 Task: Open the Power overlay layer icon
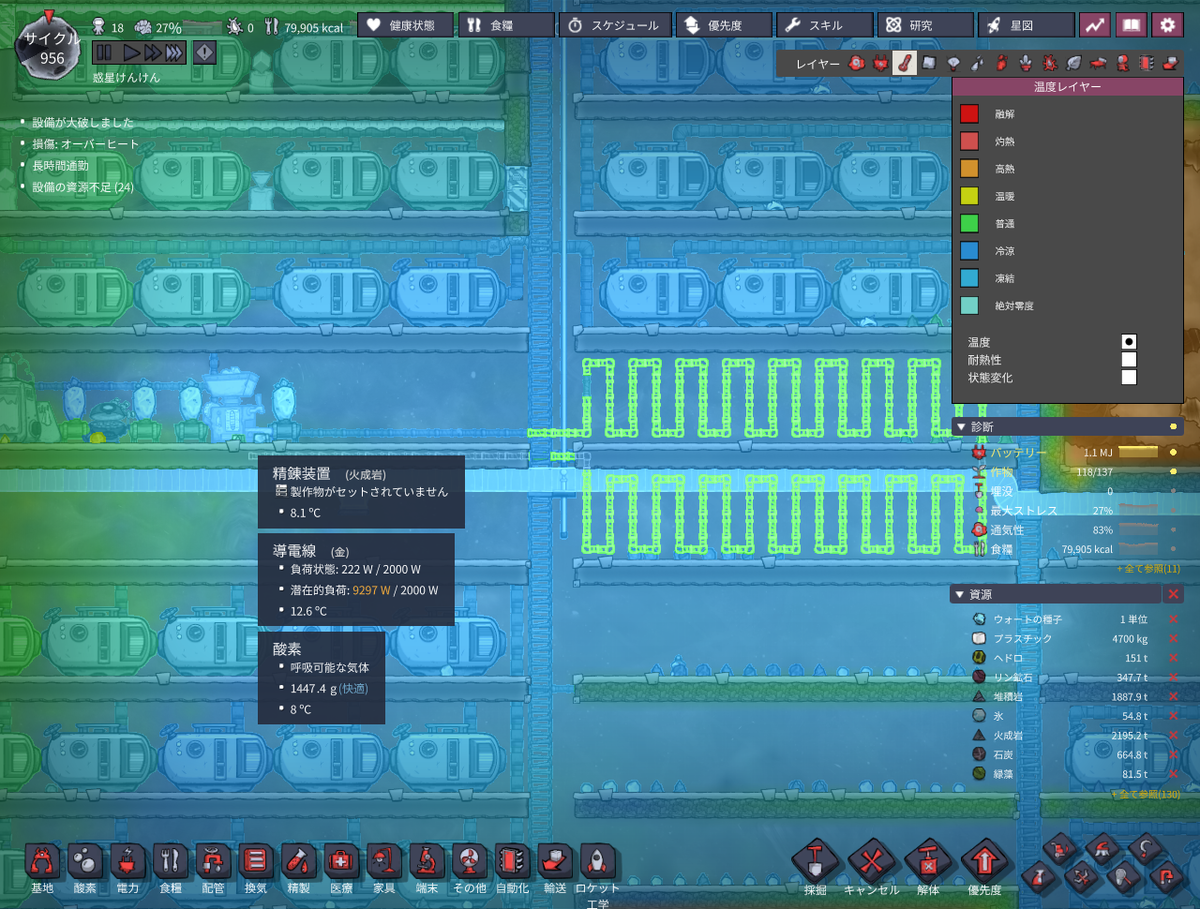pos(880,64)
